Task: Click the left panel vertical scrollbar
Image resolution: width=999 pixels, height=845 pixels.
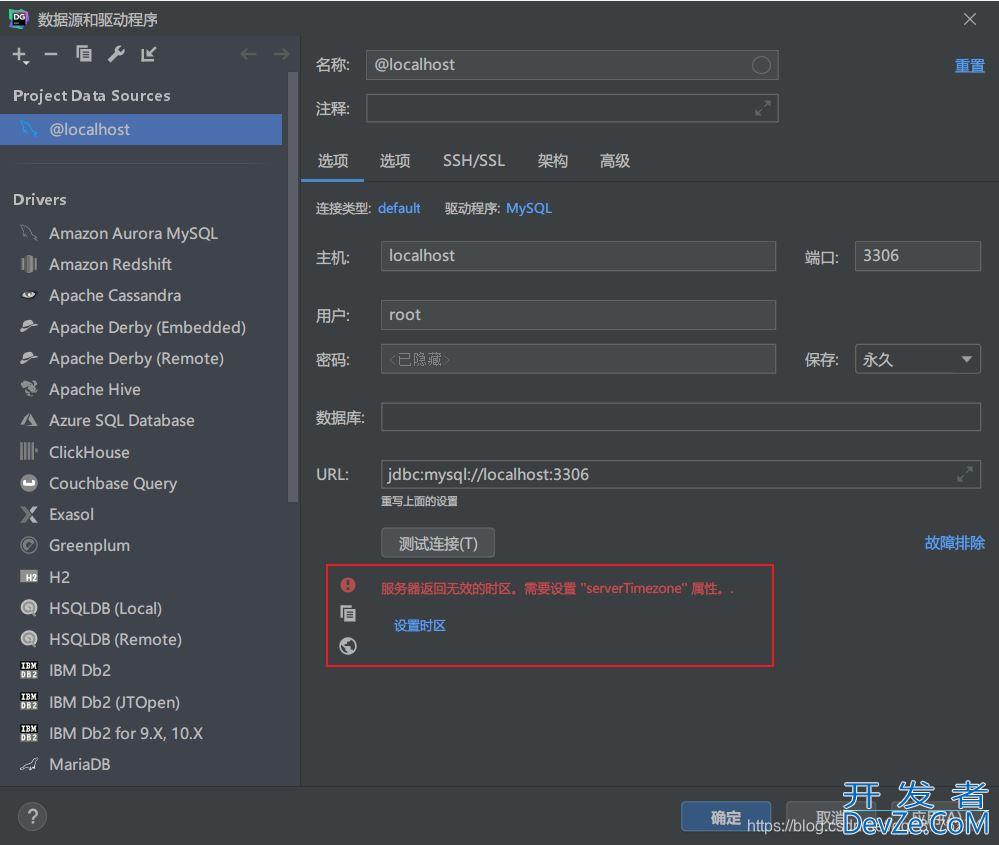Action: point(292,287)
